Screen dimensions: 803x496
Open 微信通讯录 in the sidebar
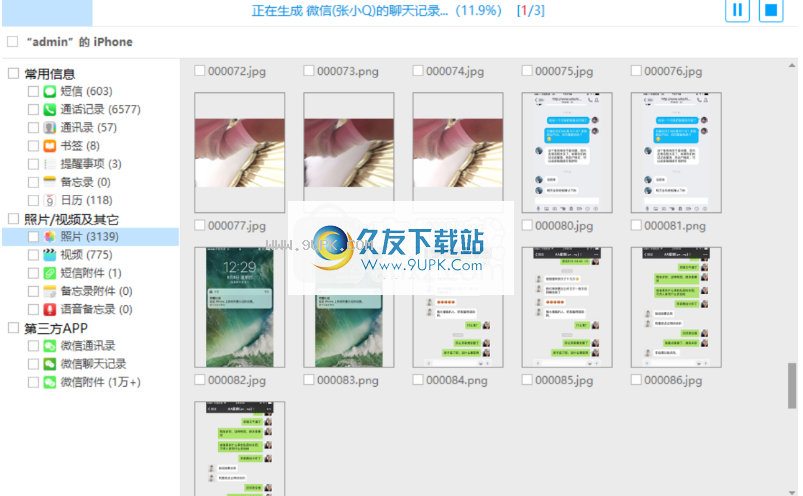(88, 346)
